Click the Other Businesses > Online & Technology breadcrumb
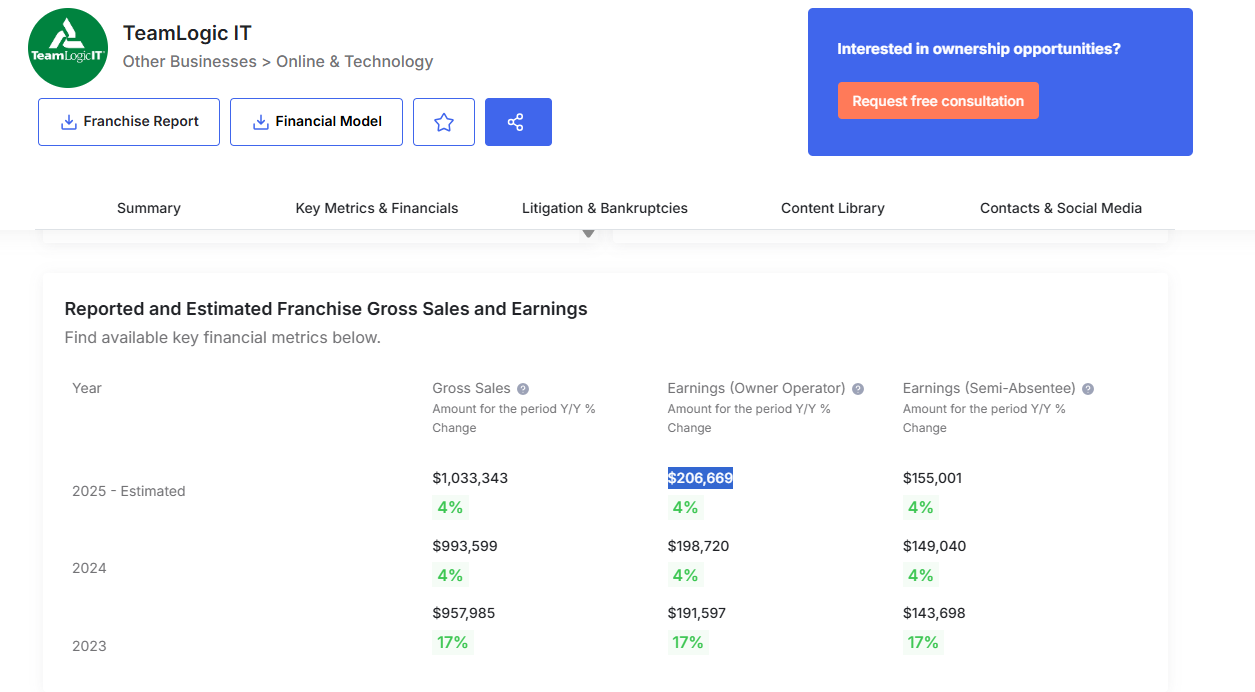 (x=278, y=61)
